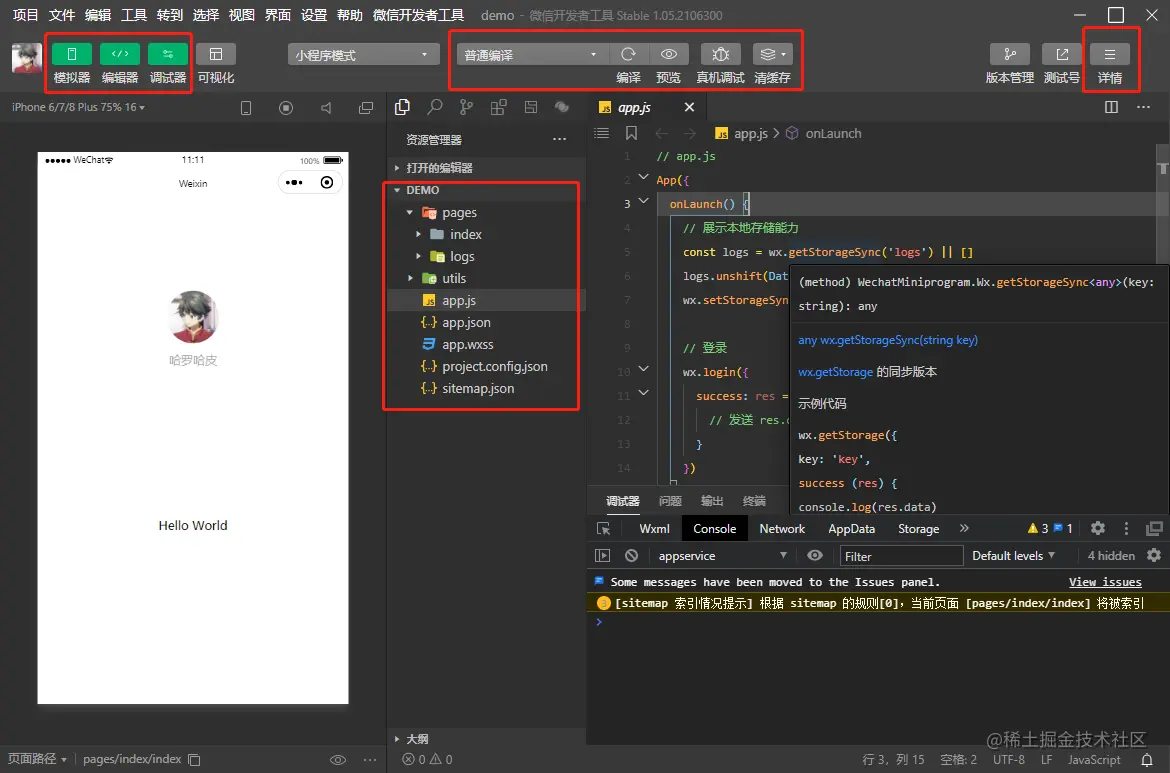Switch to the Wxml devtools tab
This screenshot has width=1170, height=773.
point(654,528)
